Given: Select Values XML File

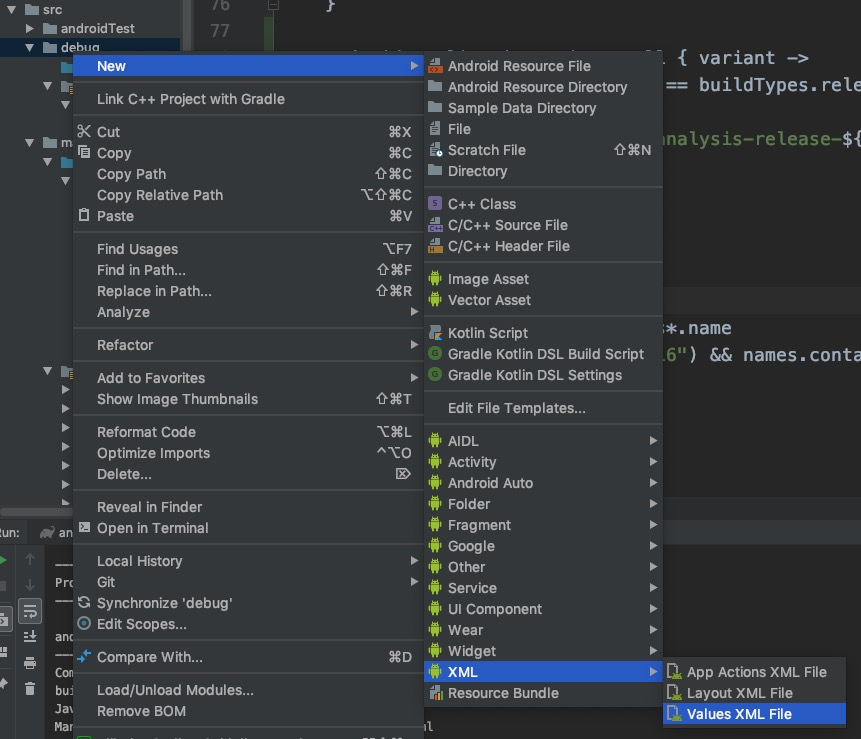Looking at the screenshot, I should pos(739,714).
